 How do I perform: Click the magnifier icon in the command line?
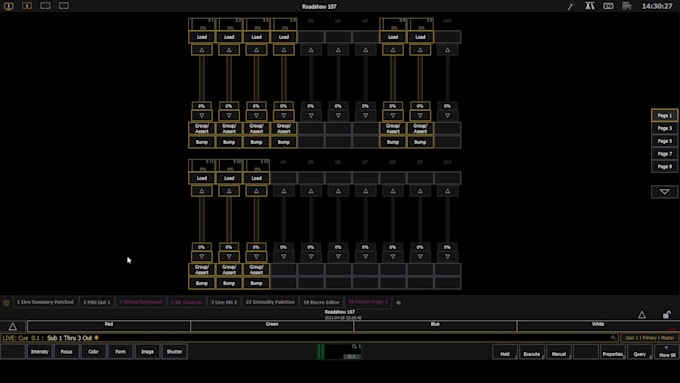pos(613,337)
